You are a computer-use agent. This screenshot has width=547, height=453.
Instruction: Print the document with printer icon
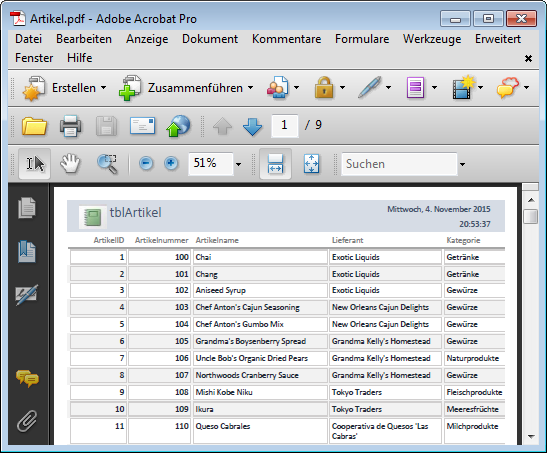[70, 126]
